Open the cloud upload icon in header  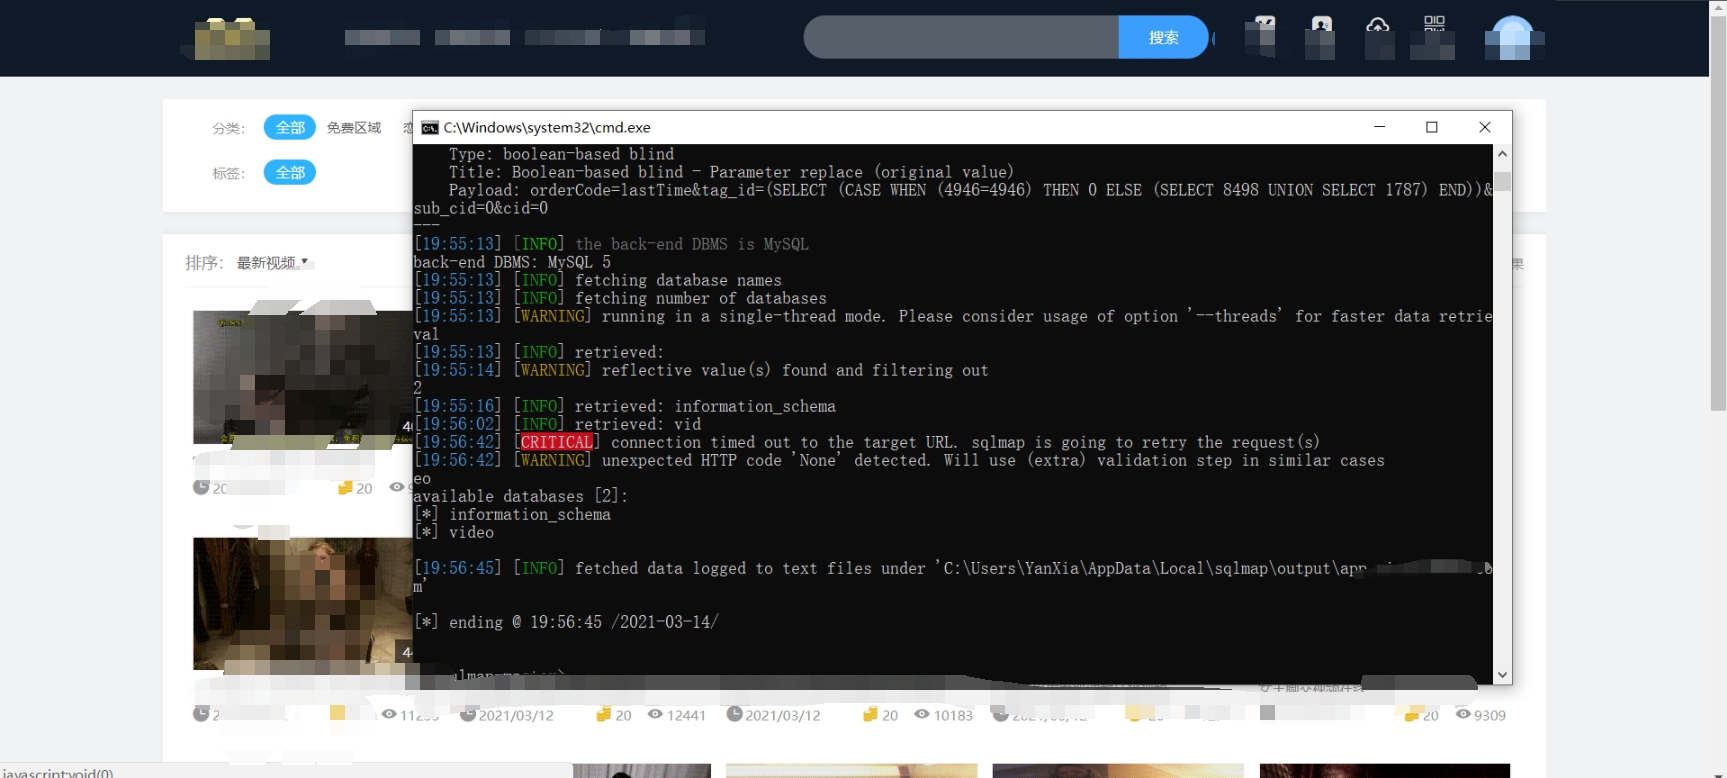pyautogui.click(x=1378, y=27)
